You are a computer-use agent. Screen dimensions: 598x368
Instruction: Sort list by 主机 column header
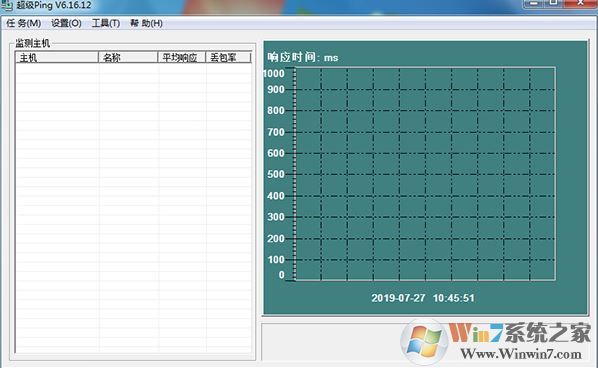(x=57, y=58)
